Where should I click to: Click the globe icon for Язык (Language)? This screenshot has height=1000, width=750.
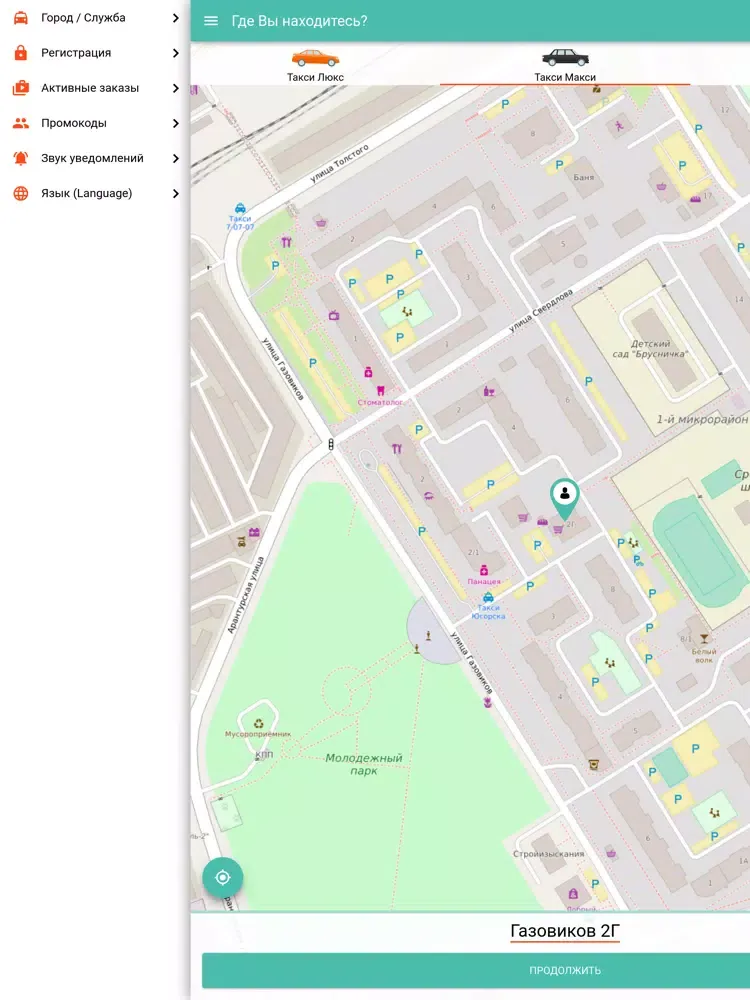coord(21,193)
